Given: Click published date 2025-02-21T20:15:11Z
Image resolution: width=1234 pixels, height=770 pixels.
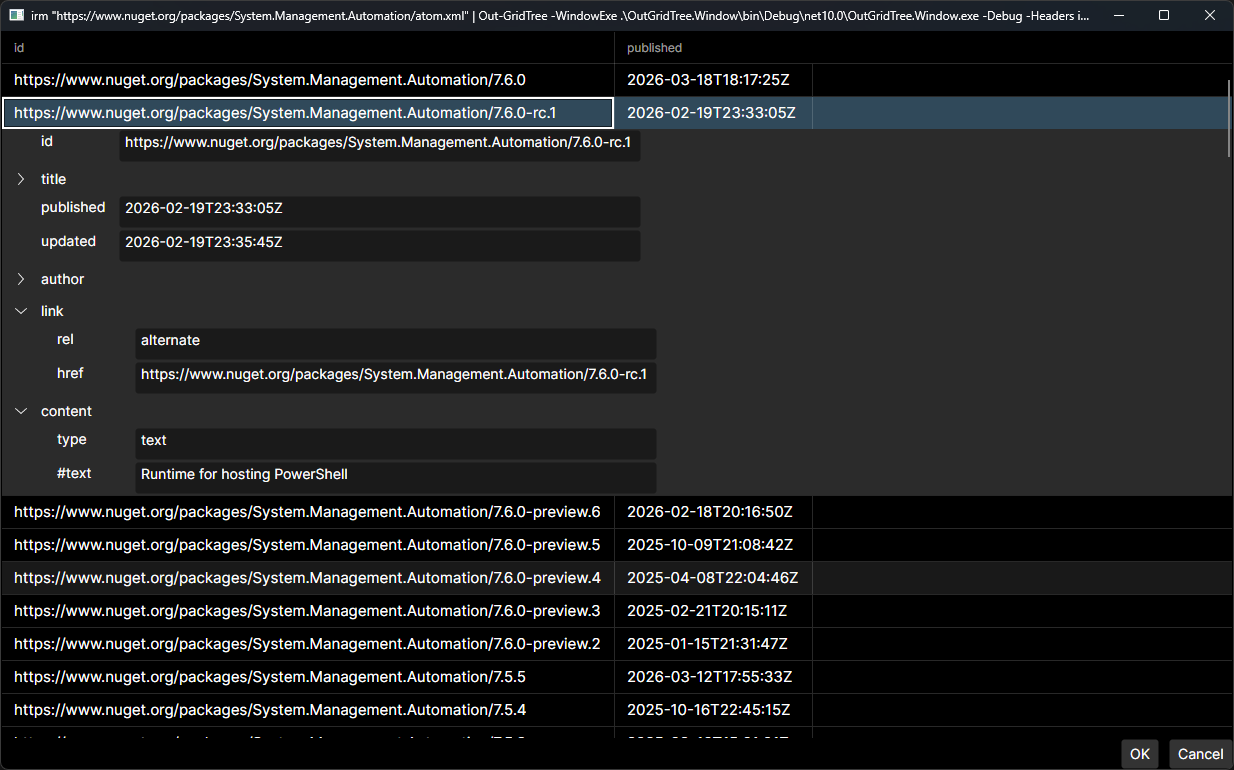Looking at the screenshot, I should (707, 611).
